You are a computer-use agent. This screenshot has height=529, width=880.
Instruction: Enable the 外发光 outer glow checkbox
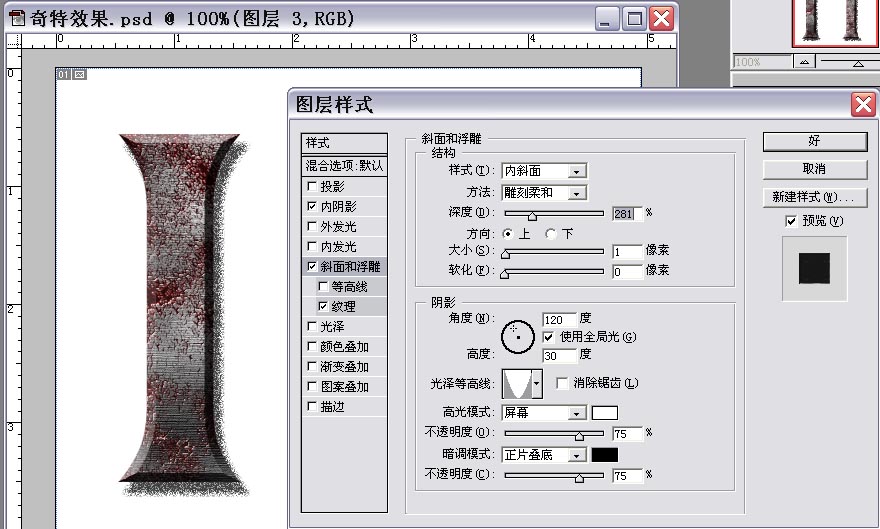coord(312,226)
